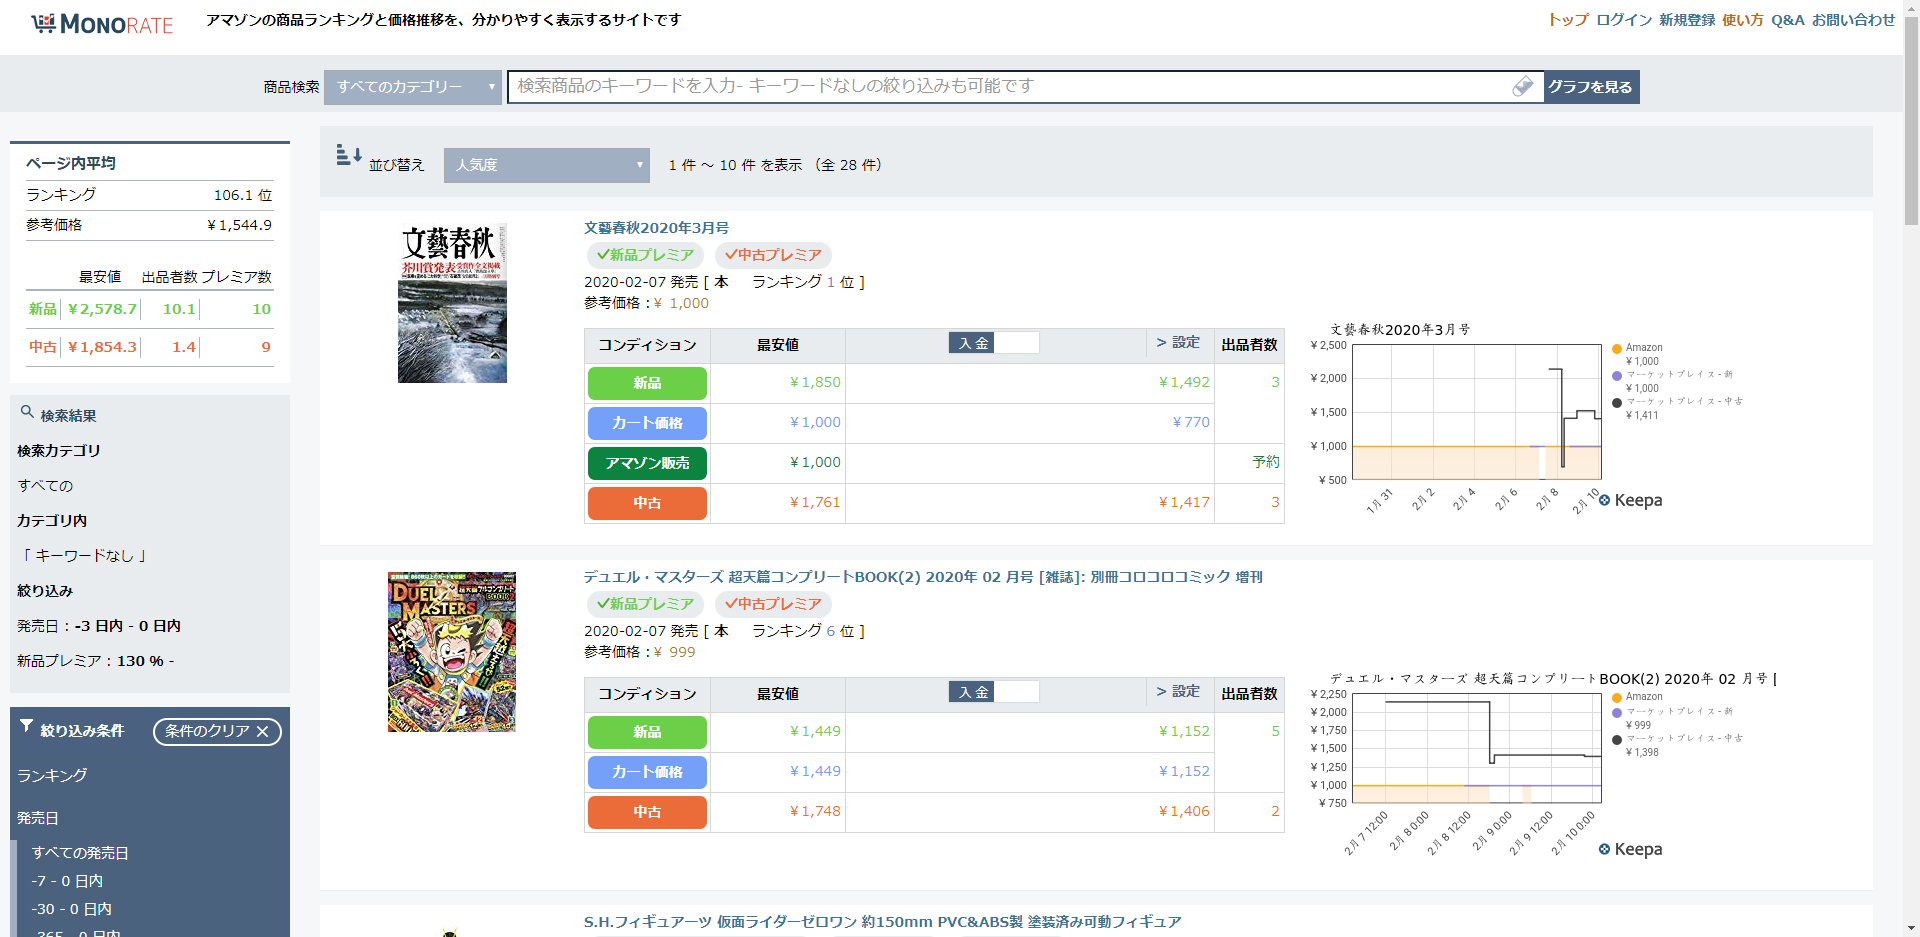Click 中古 condition button for Duel Masters
Viewport: 1920px width, 937px height.
tap(647, 812)
